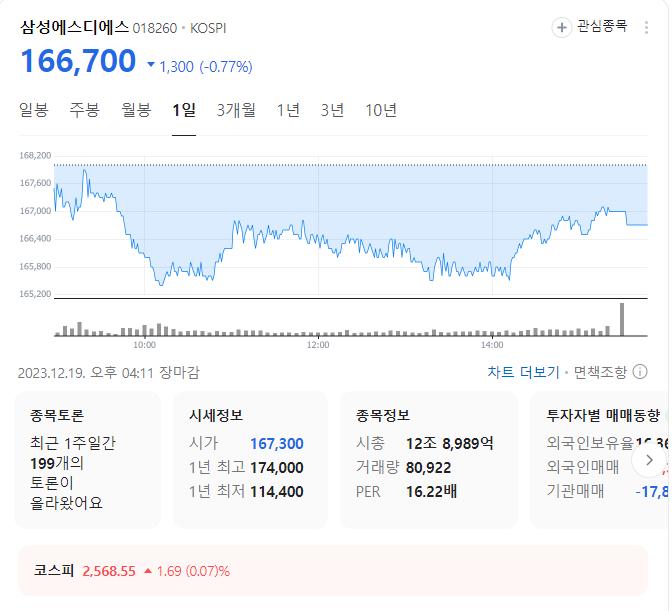The image size is (672, 611).
Task: Click the 외국인매매 row label
Action: coord(582,467)
